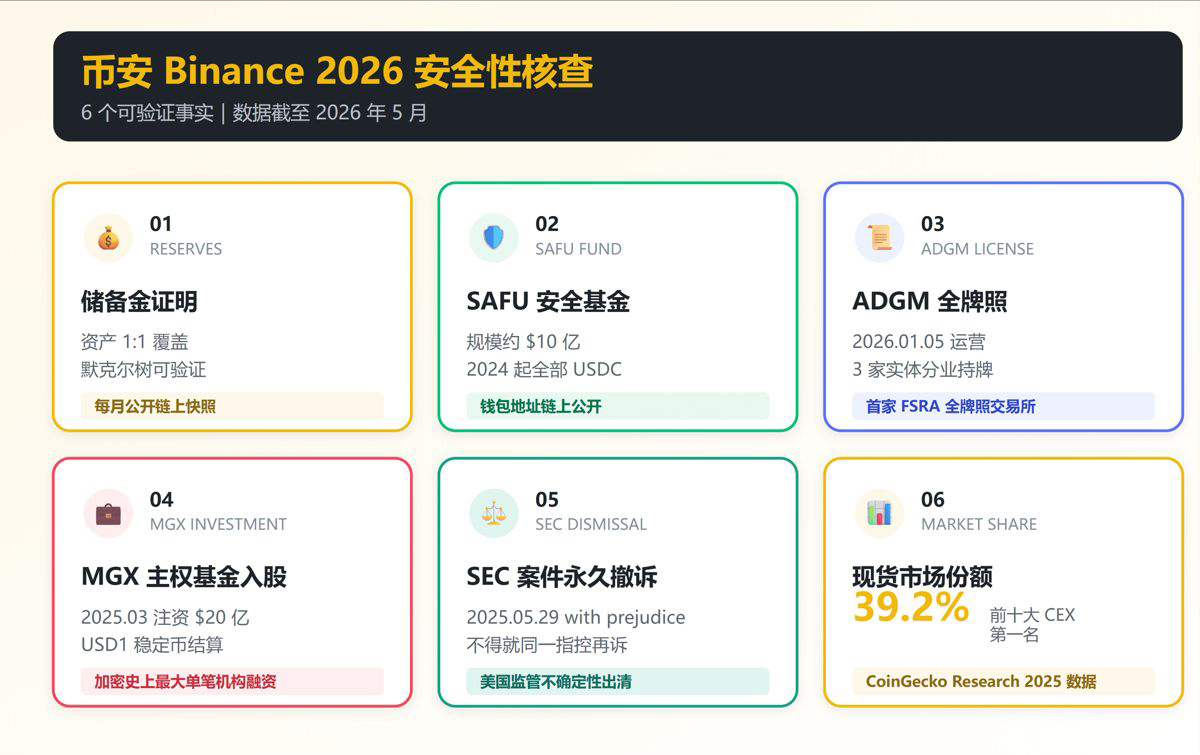The height and width of the screenshot is (755, 1200).
Task: Click the 加密史上最大单笔机构融资 tag
Action: point(232,681)
